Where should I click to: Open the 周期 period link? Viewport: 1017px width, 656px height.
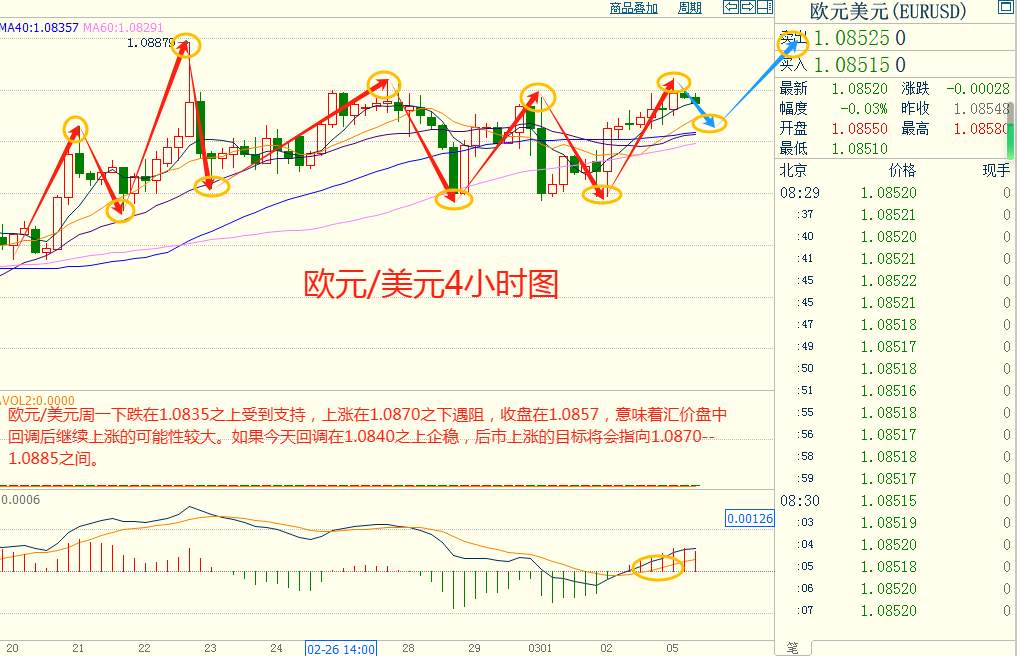pos(689,8)
